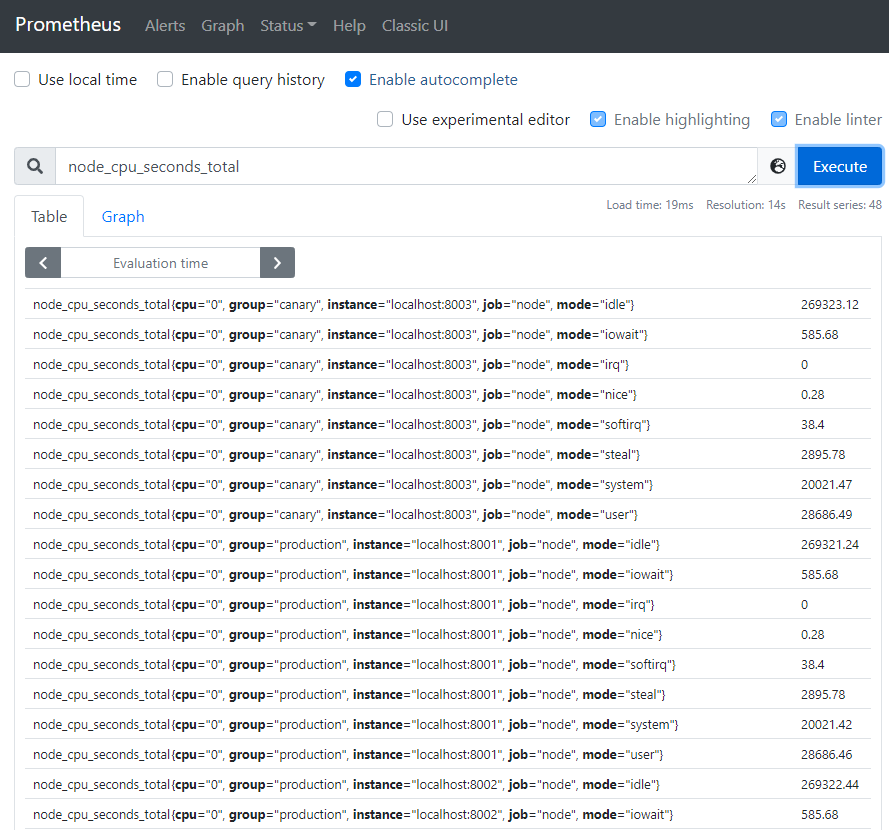Disable the Enable autocomplete checkbox

353,80
